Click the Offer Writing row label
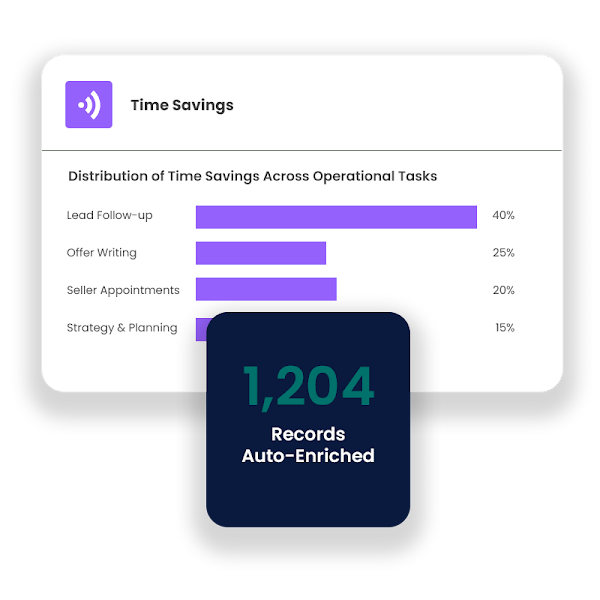The height and width of the screenshot is (600, 600). (x=101, y=253)
